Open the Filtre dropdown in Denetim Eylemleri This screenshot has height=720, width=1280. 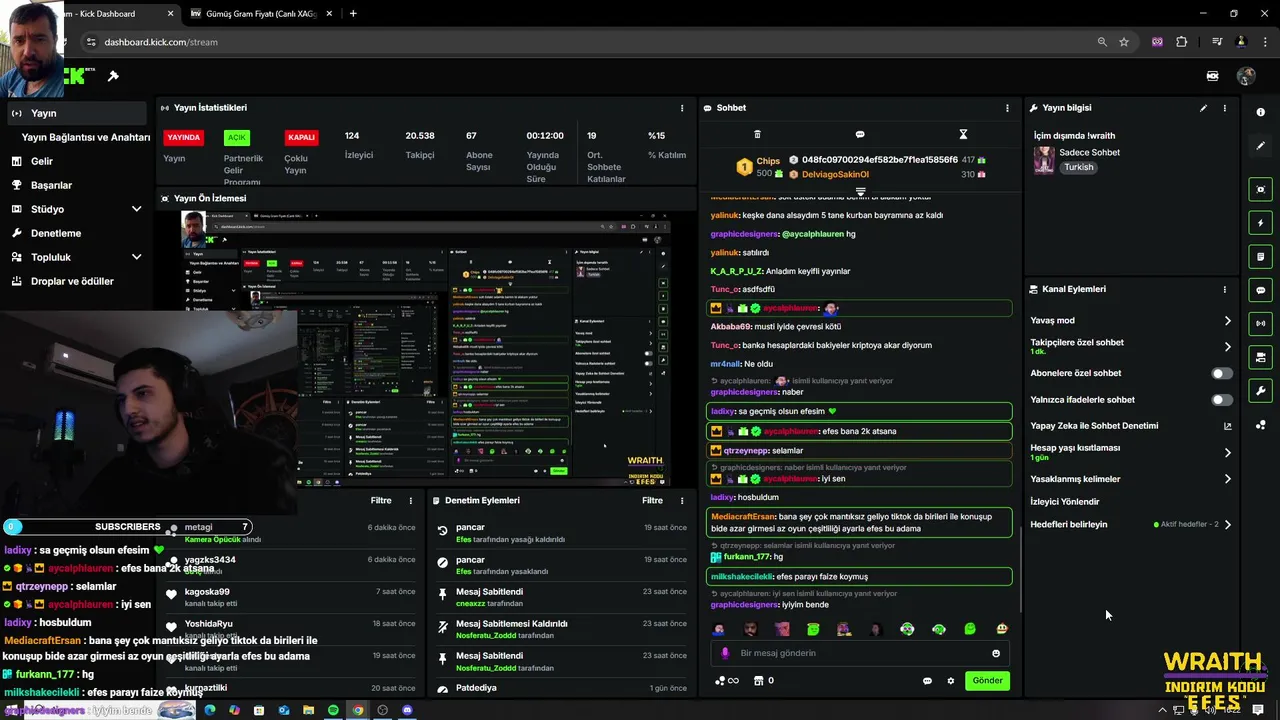coord(652,500)
